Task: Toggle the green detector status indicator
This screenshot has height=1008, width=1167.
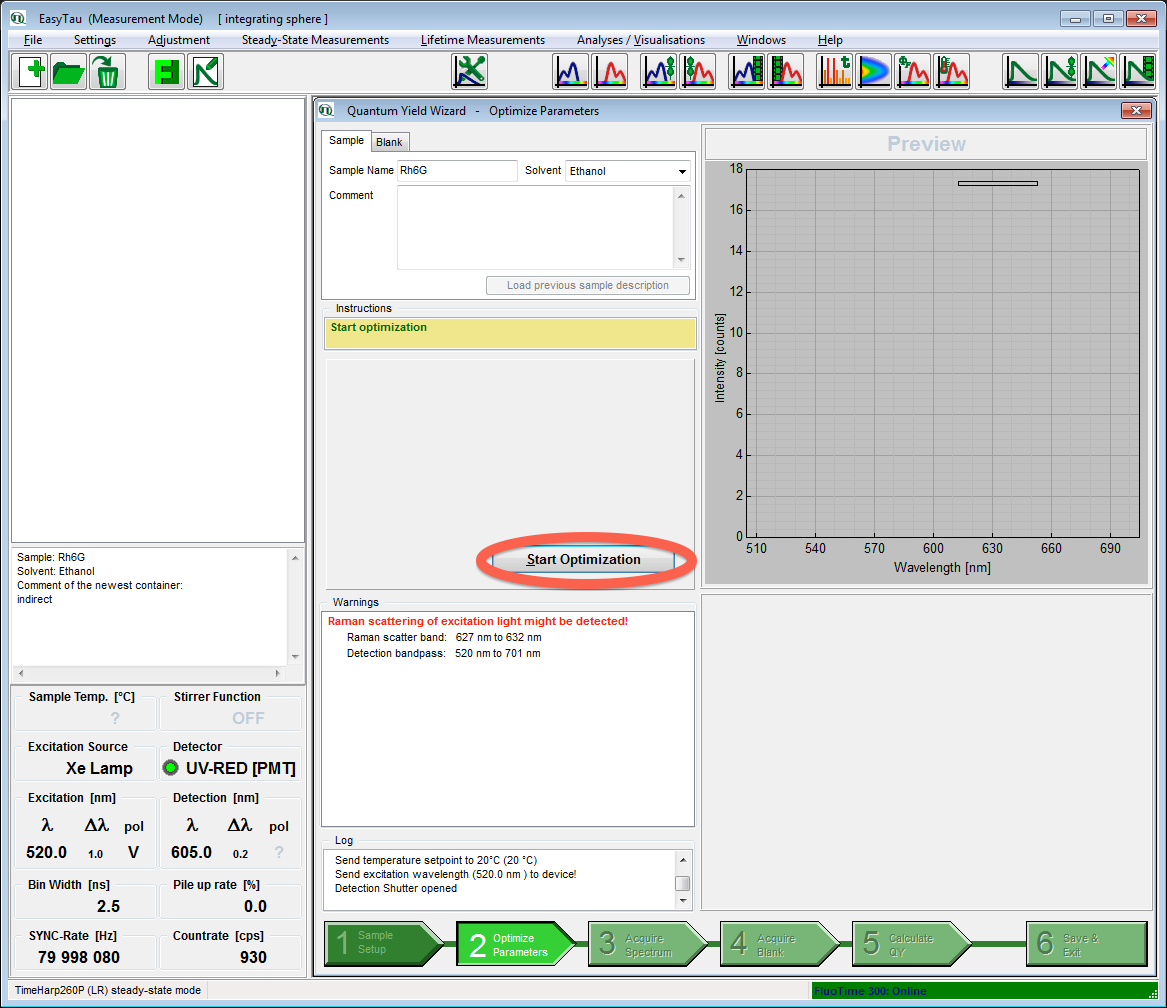Action: coord(171,769)
